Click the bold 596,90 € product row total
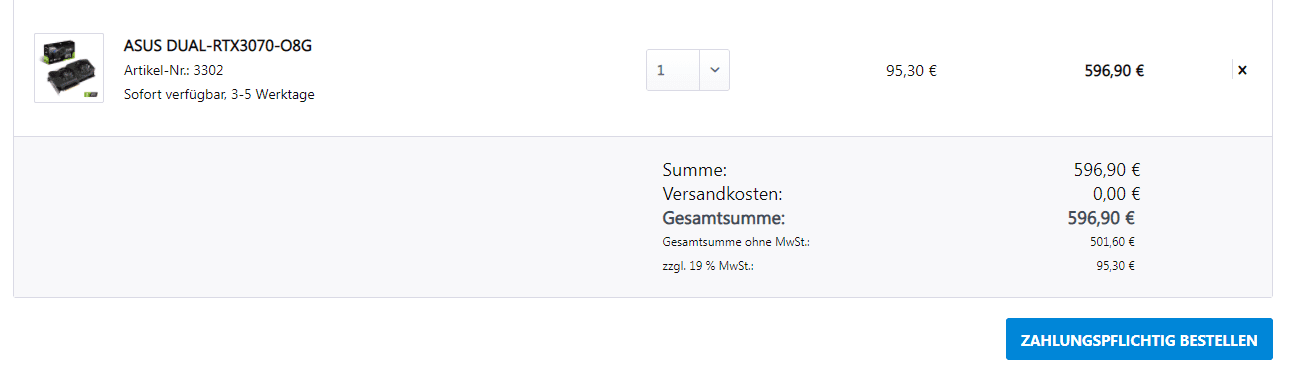 click(x=1114, y=71)
